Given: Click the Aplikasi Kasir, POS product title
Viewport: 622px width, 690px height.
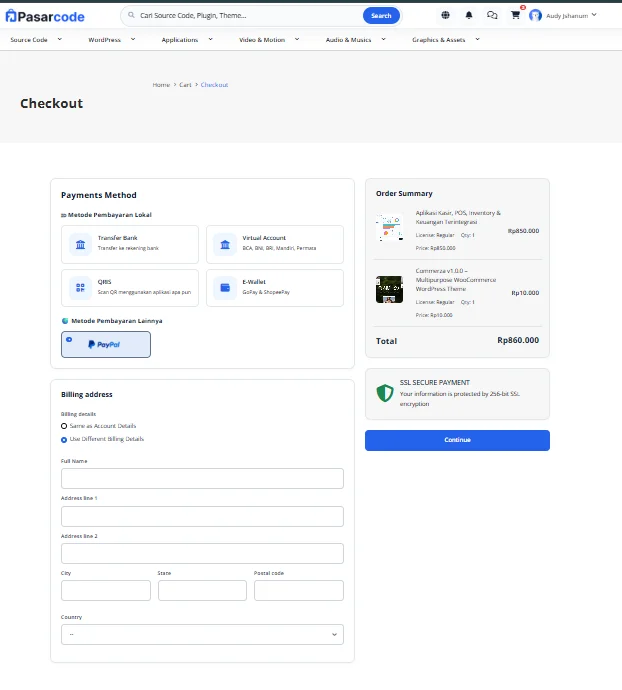Looking at the screenshot, I should 458,217.
